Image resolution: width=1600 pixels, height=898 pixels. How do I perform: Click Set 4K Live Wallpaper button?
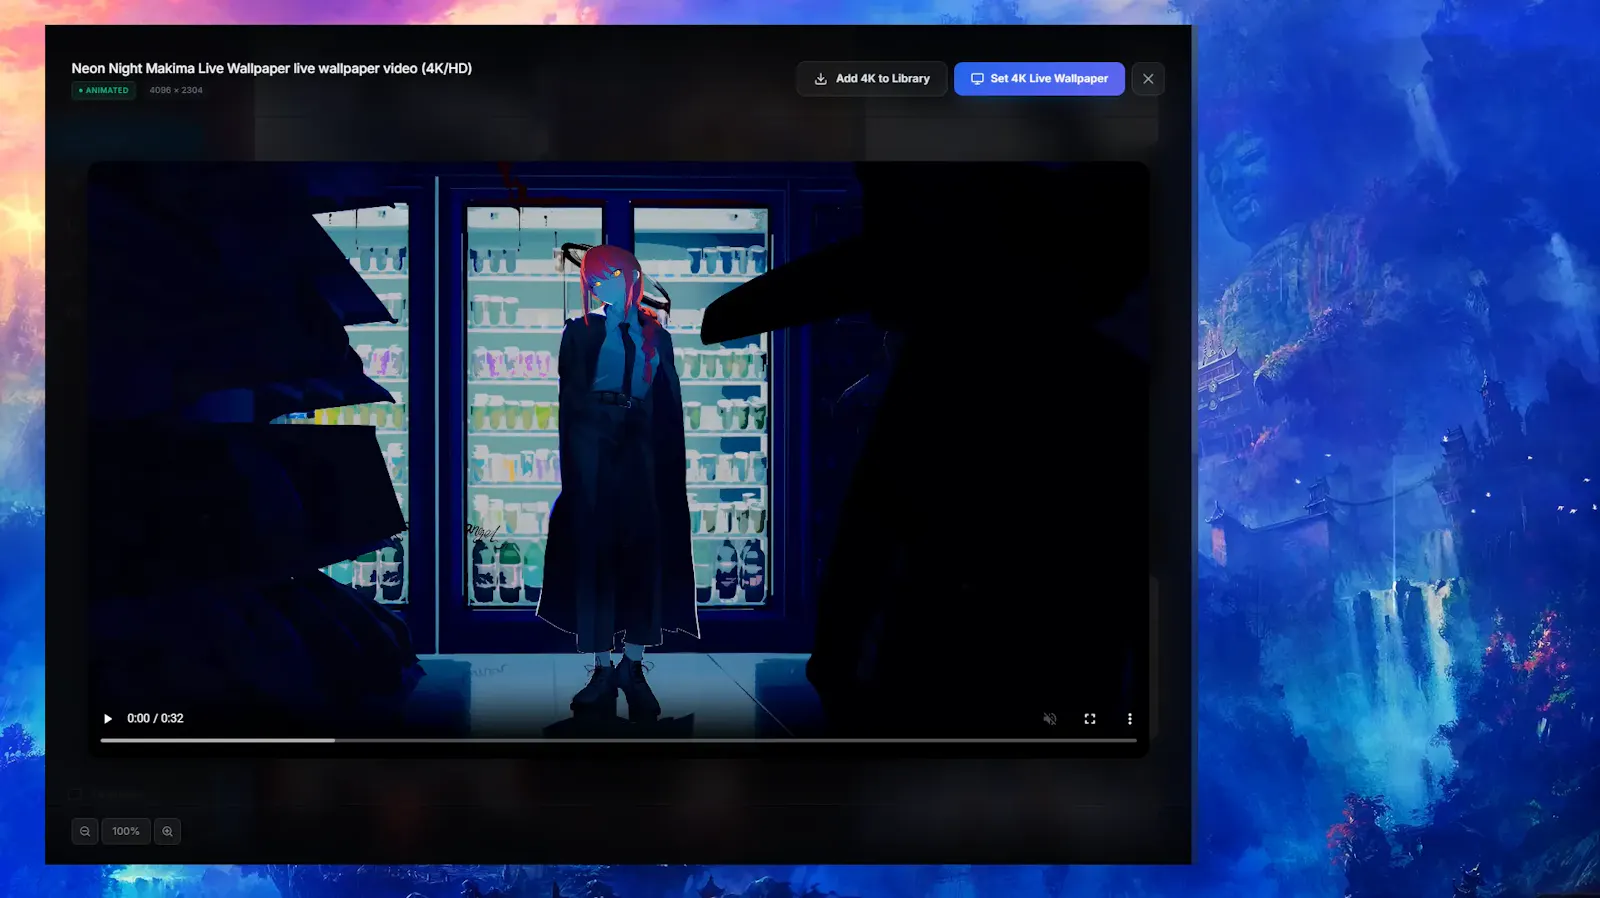(1039, 79)
